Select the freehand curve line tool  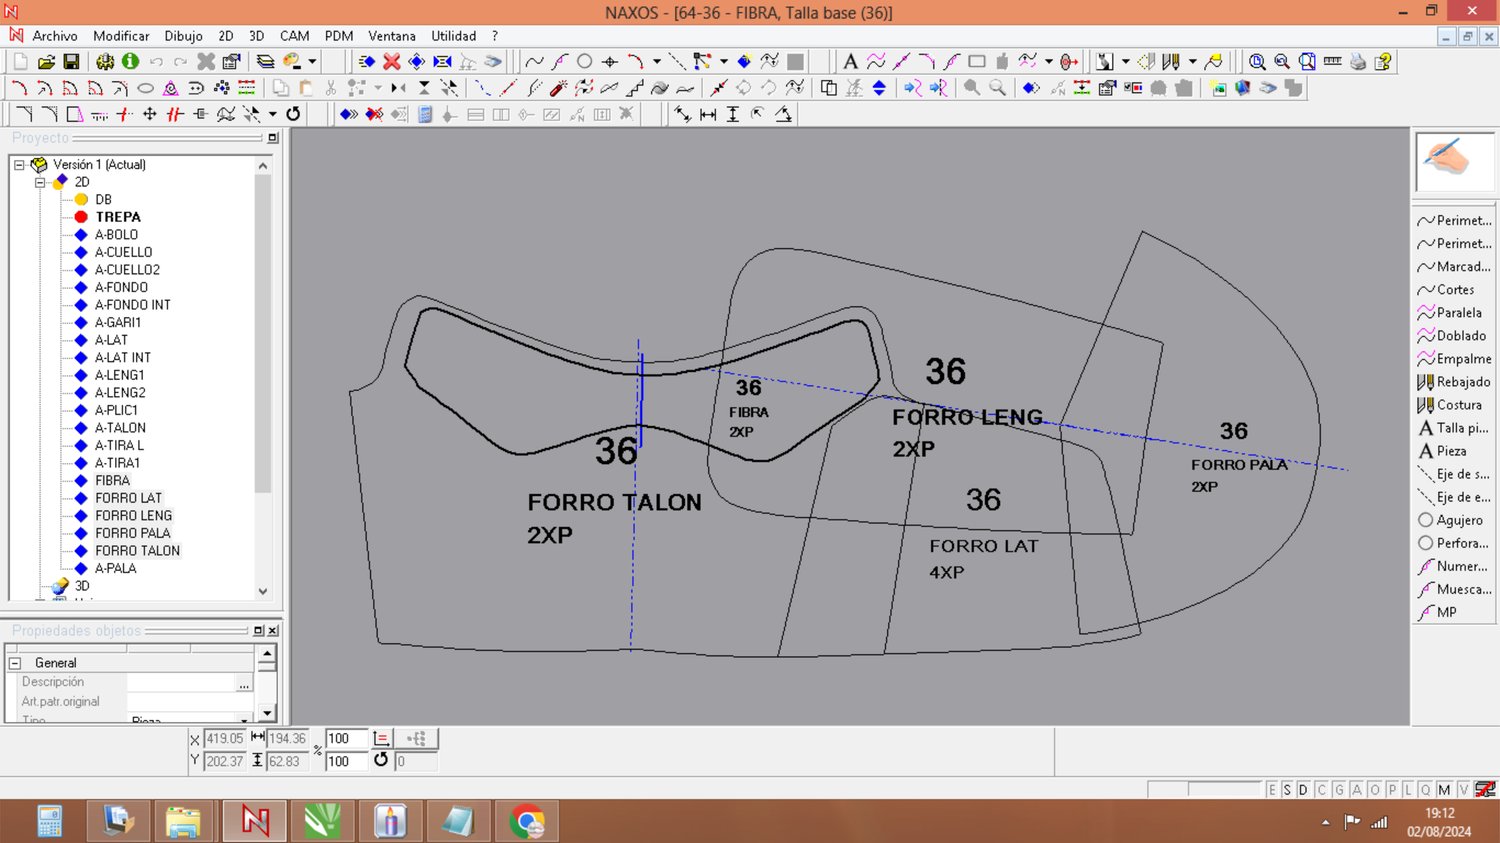[535, 62]
